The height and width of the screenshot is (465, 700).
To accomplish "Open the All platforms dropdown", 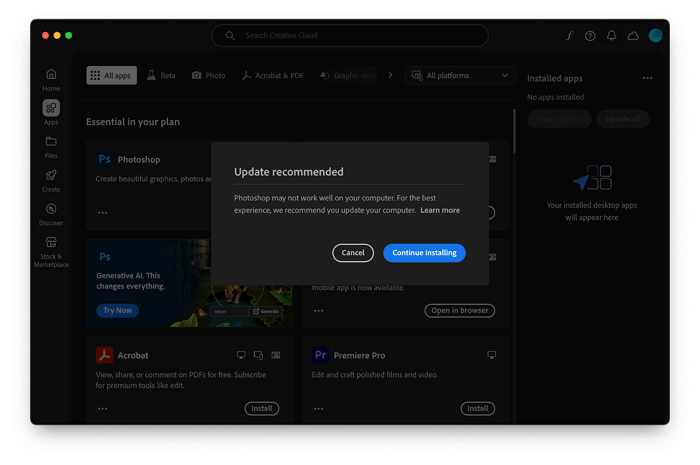I will pos(459,75).
